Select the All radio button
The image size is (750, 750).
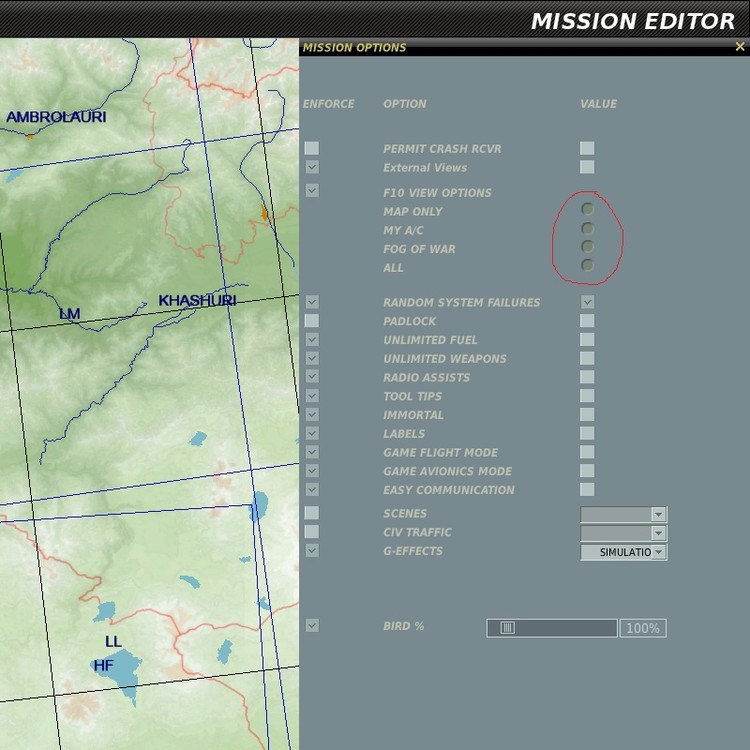pos(587,265)
